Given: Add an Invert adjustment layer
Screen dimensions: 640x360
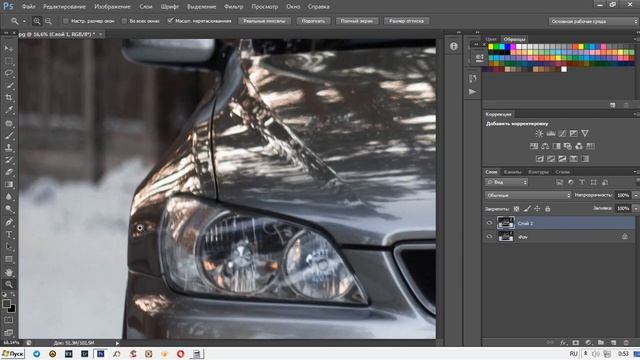Looking at the screenshot, I should pos(540,159).
